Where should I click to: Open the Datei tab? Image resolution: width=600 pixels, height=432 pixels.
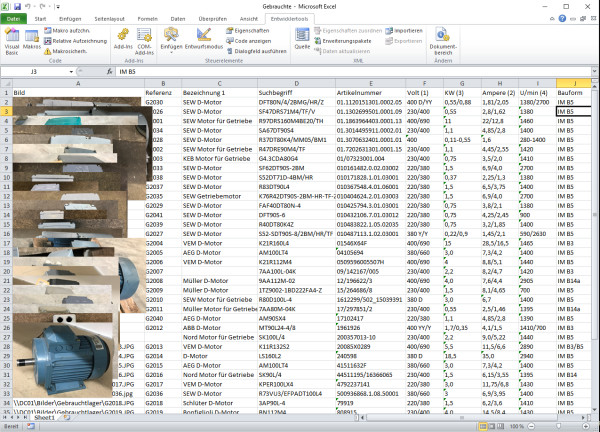click(13, 19)
